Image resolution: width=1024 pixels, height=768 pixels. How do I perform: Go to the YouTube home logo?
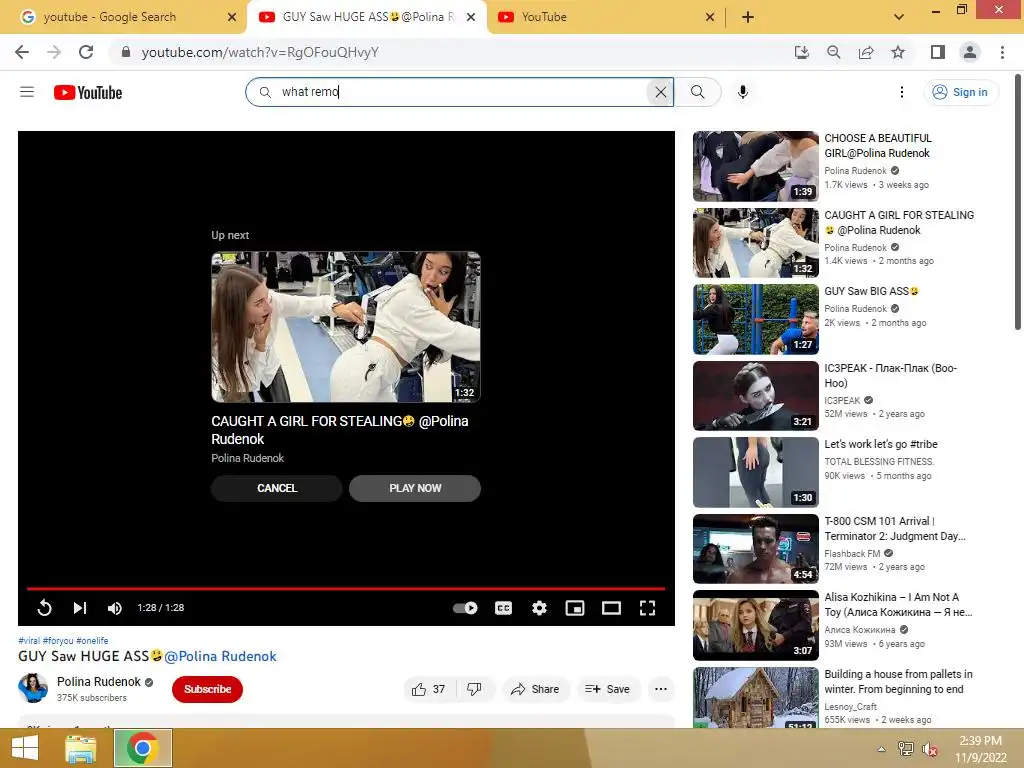[88, 93]
